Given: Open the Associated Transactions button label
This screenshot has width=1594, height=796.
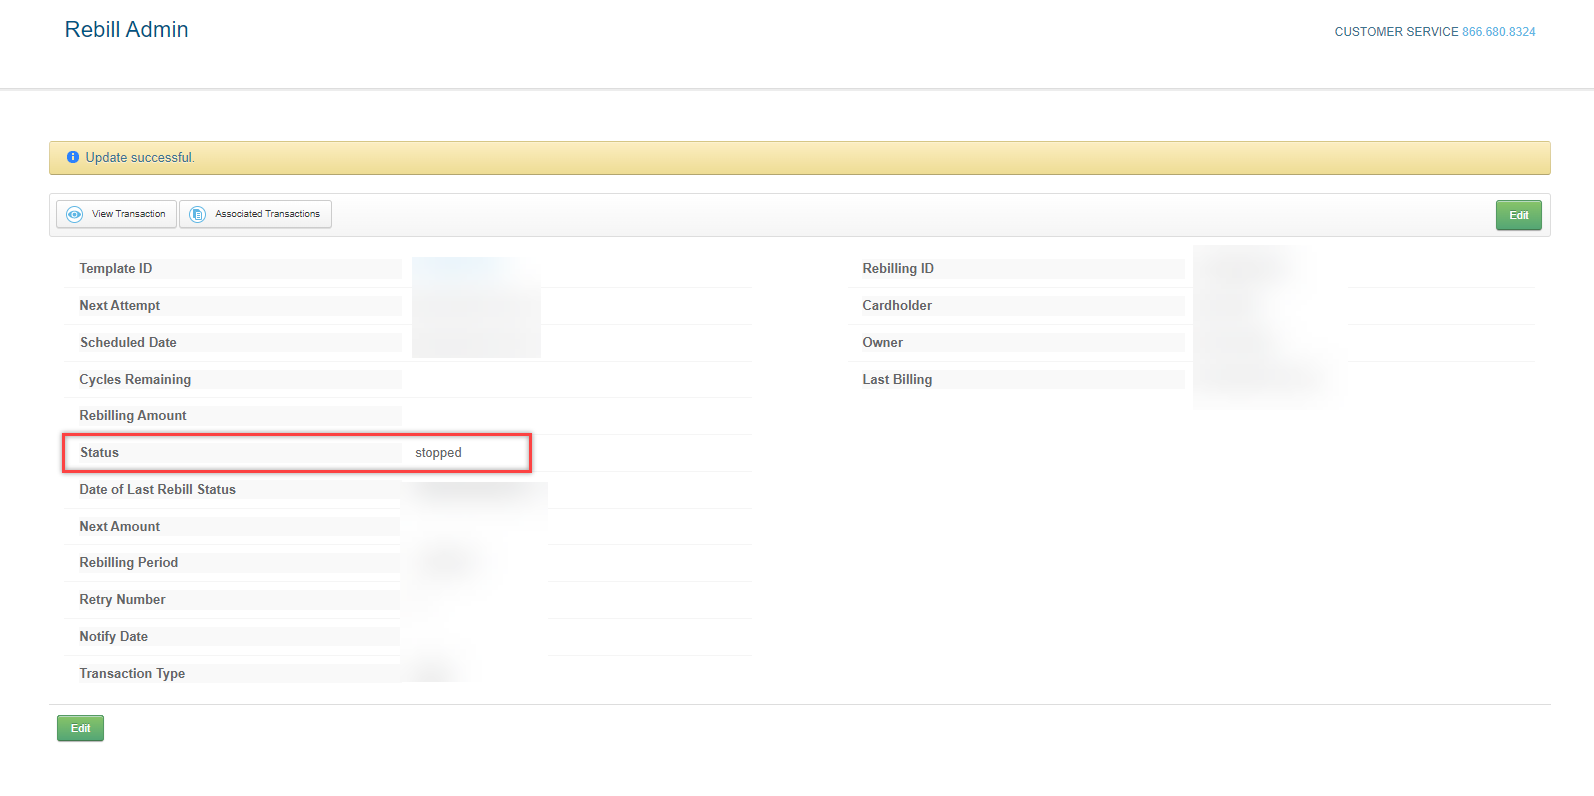Looking at the screenshot, I should (x=267, y=214).
